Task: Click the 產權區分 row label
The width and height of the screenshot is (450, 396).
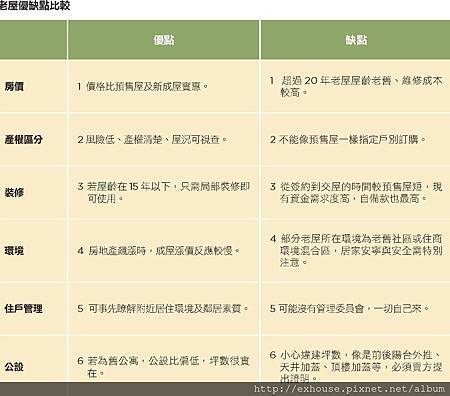Action: 24,139
